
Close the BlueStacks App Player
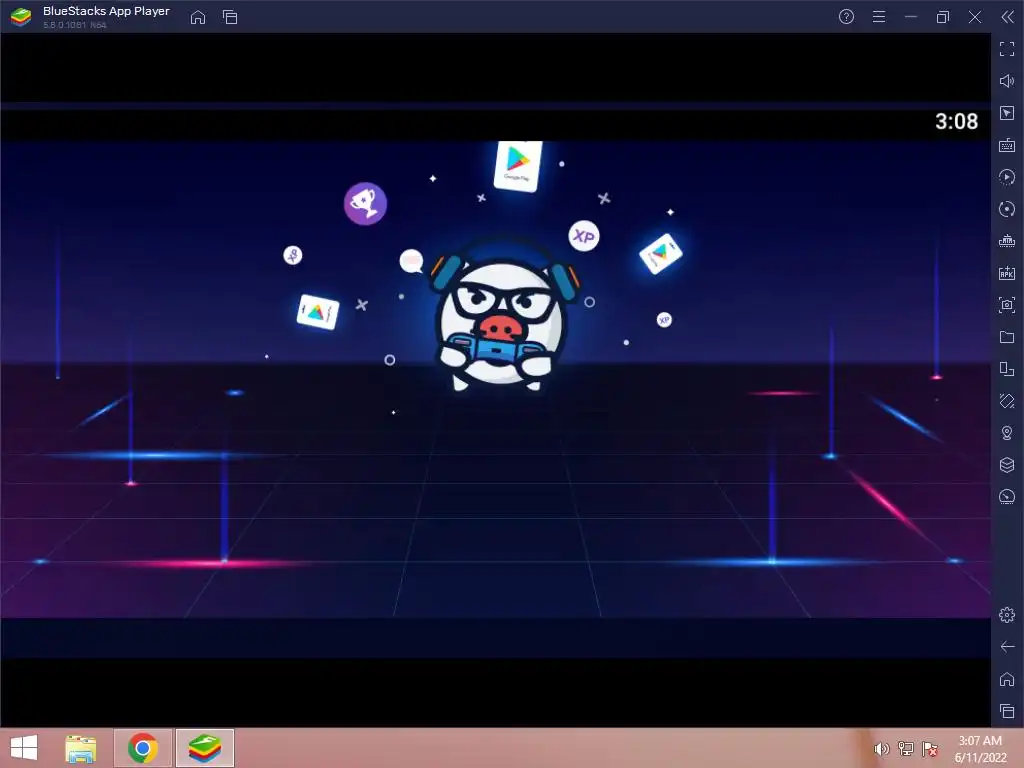point(975,17)
